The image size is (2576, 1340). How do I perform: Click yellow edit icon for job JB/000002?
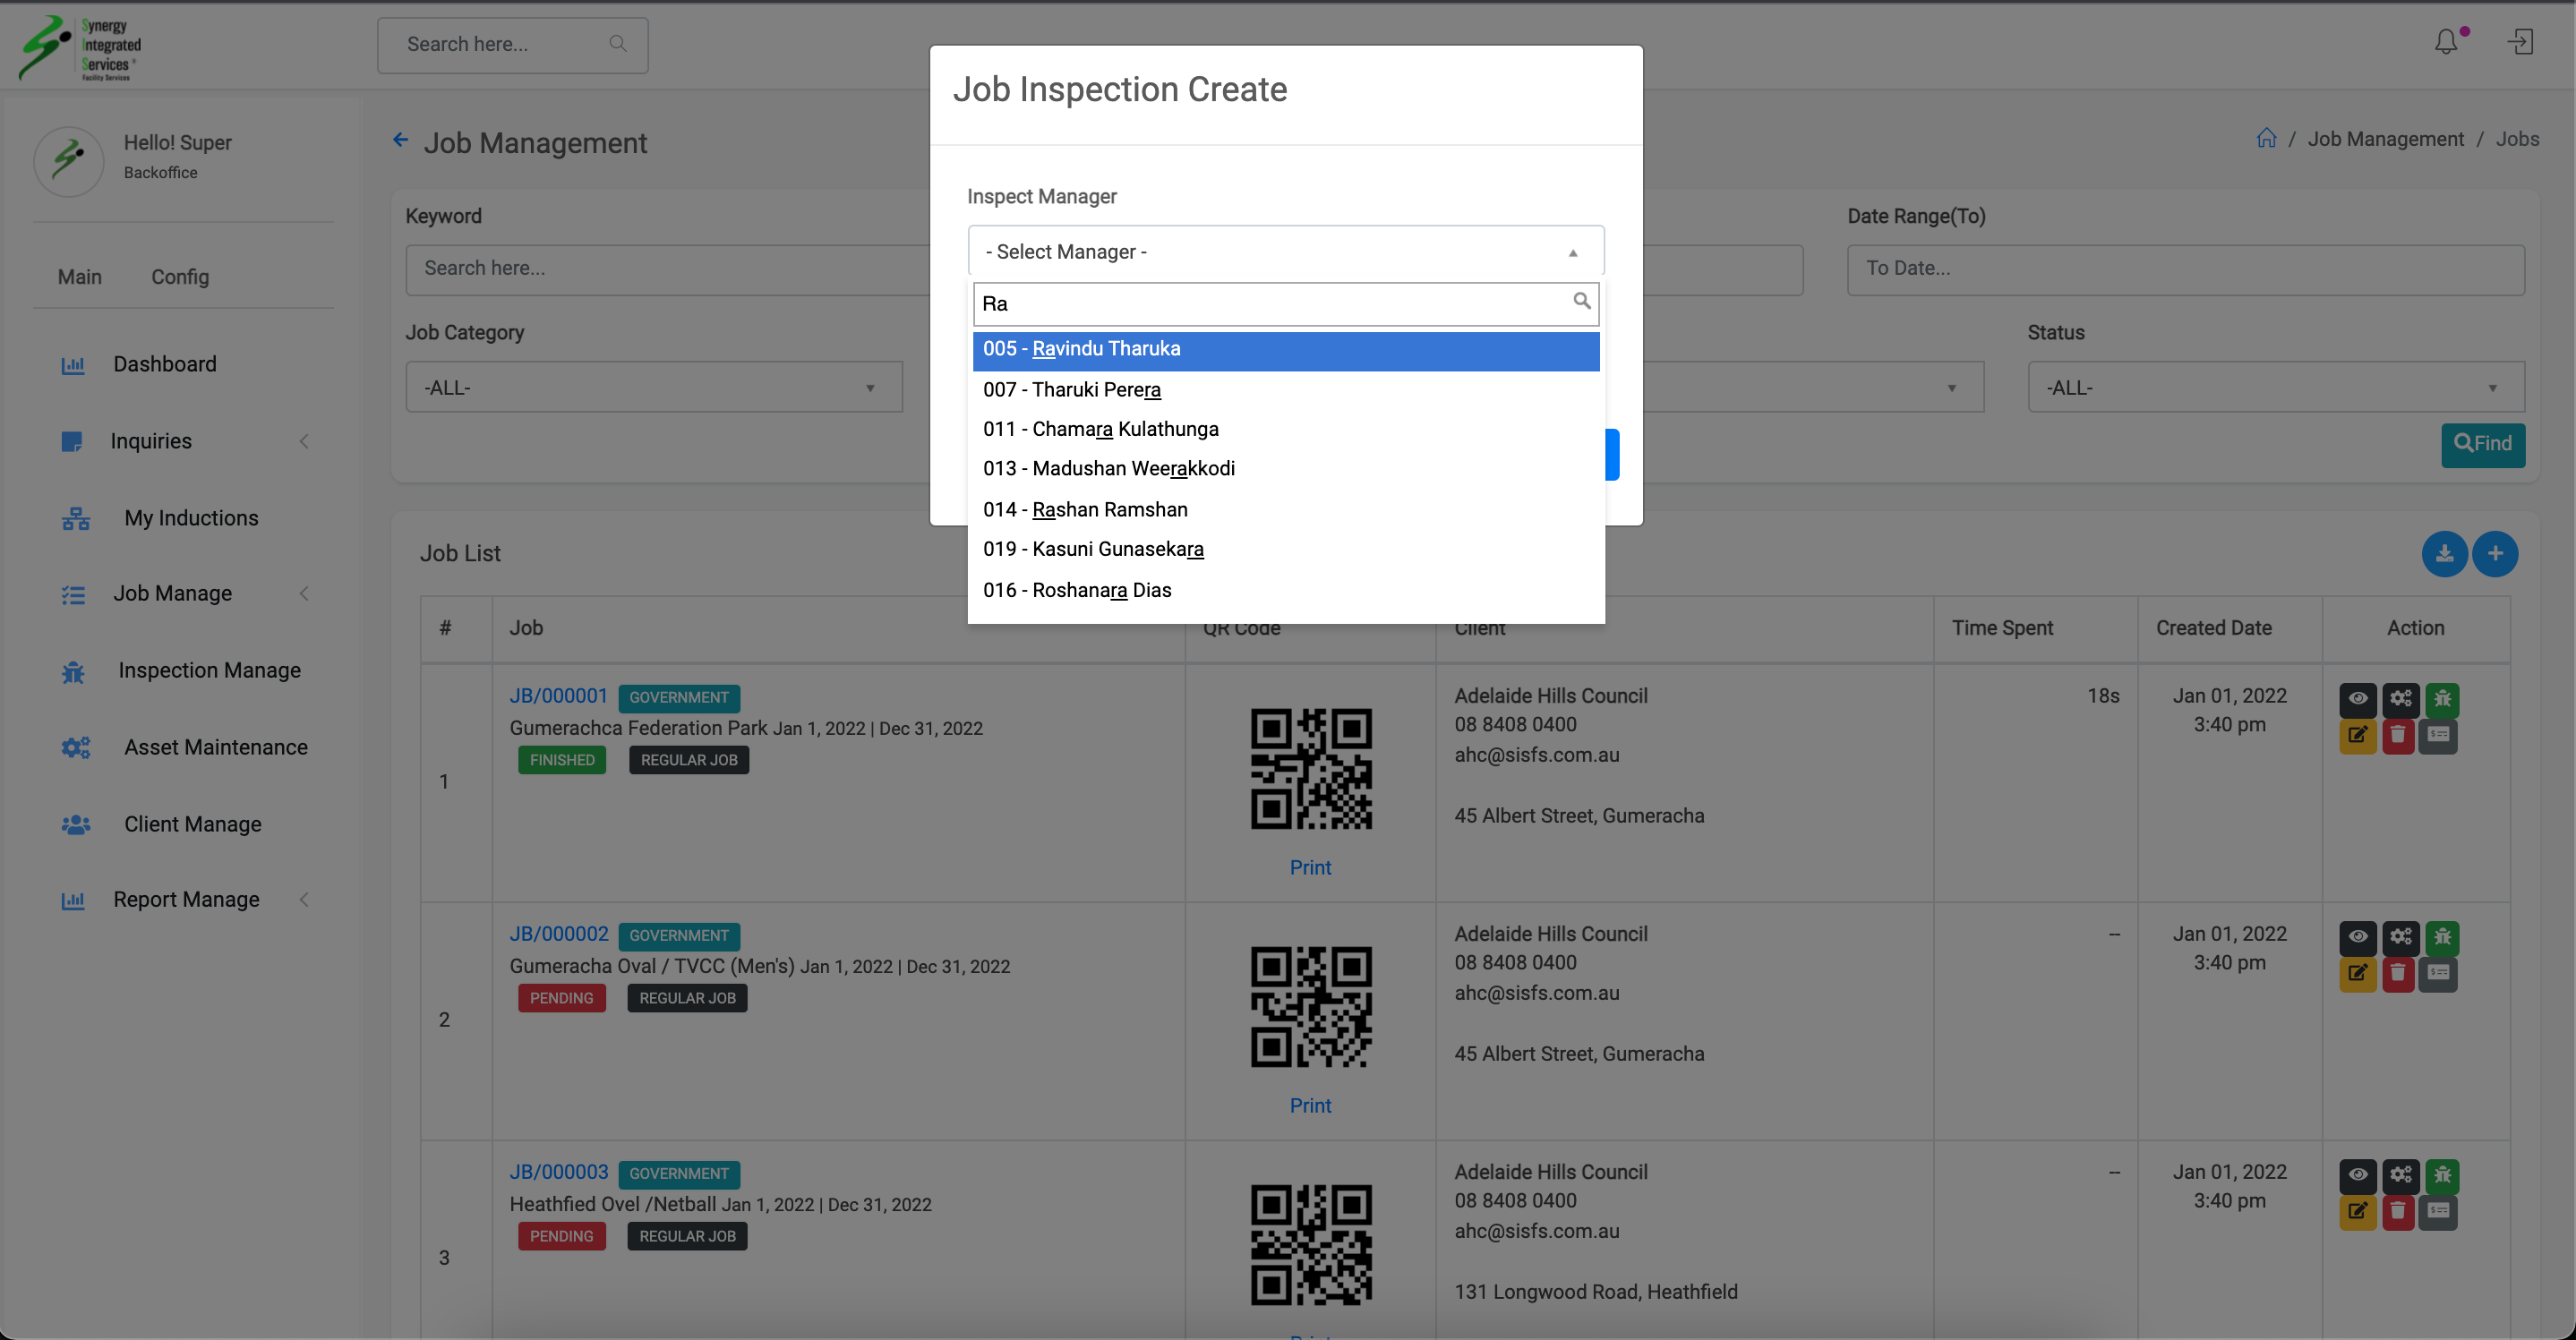tap(2357, 974)
